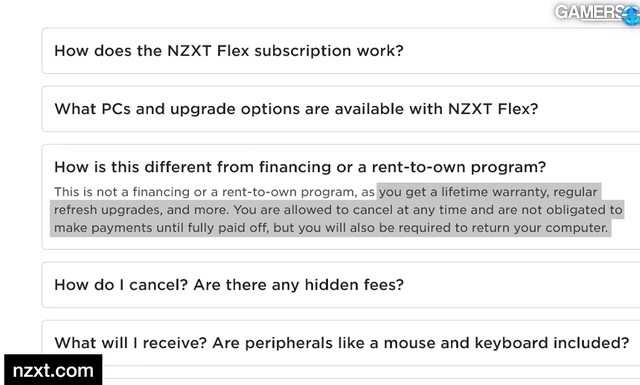The image size is (640, 385).
Task: Click highlighted text "refresh upgrades, and more"
Action: tap(141, 210)
